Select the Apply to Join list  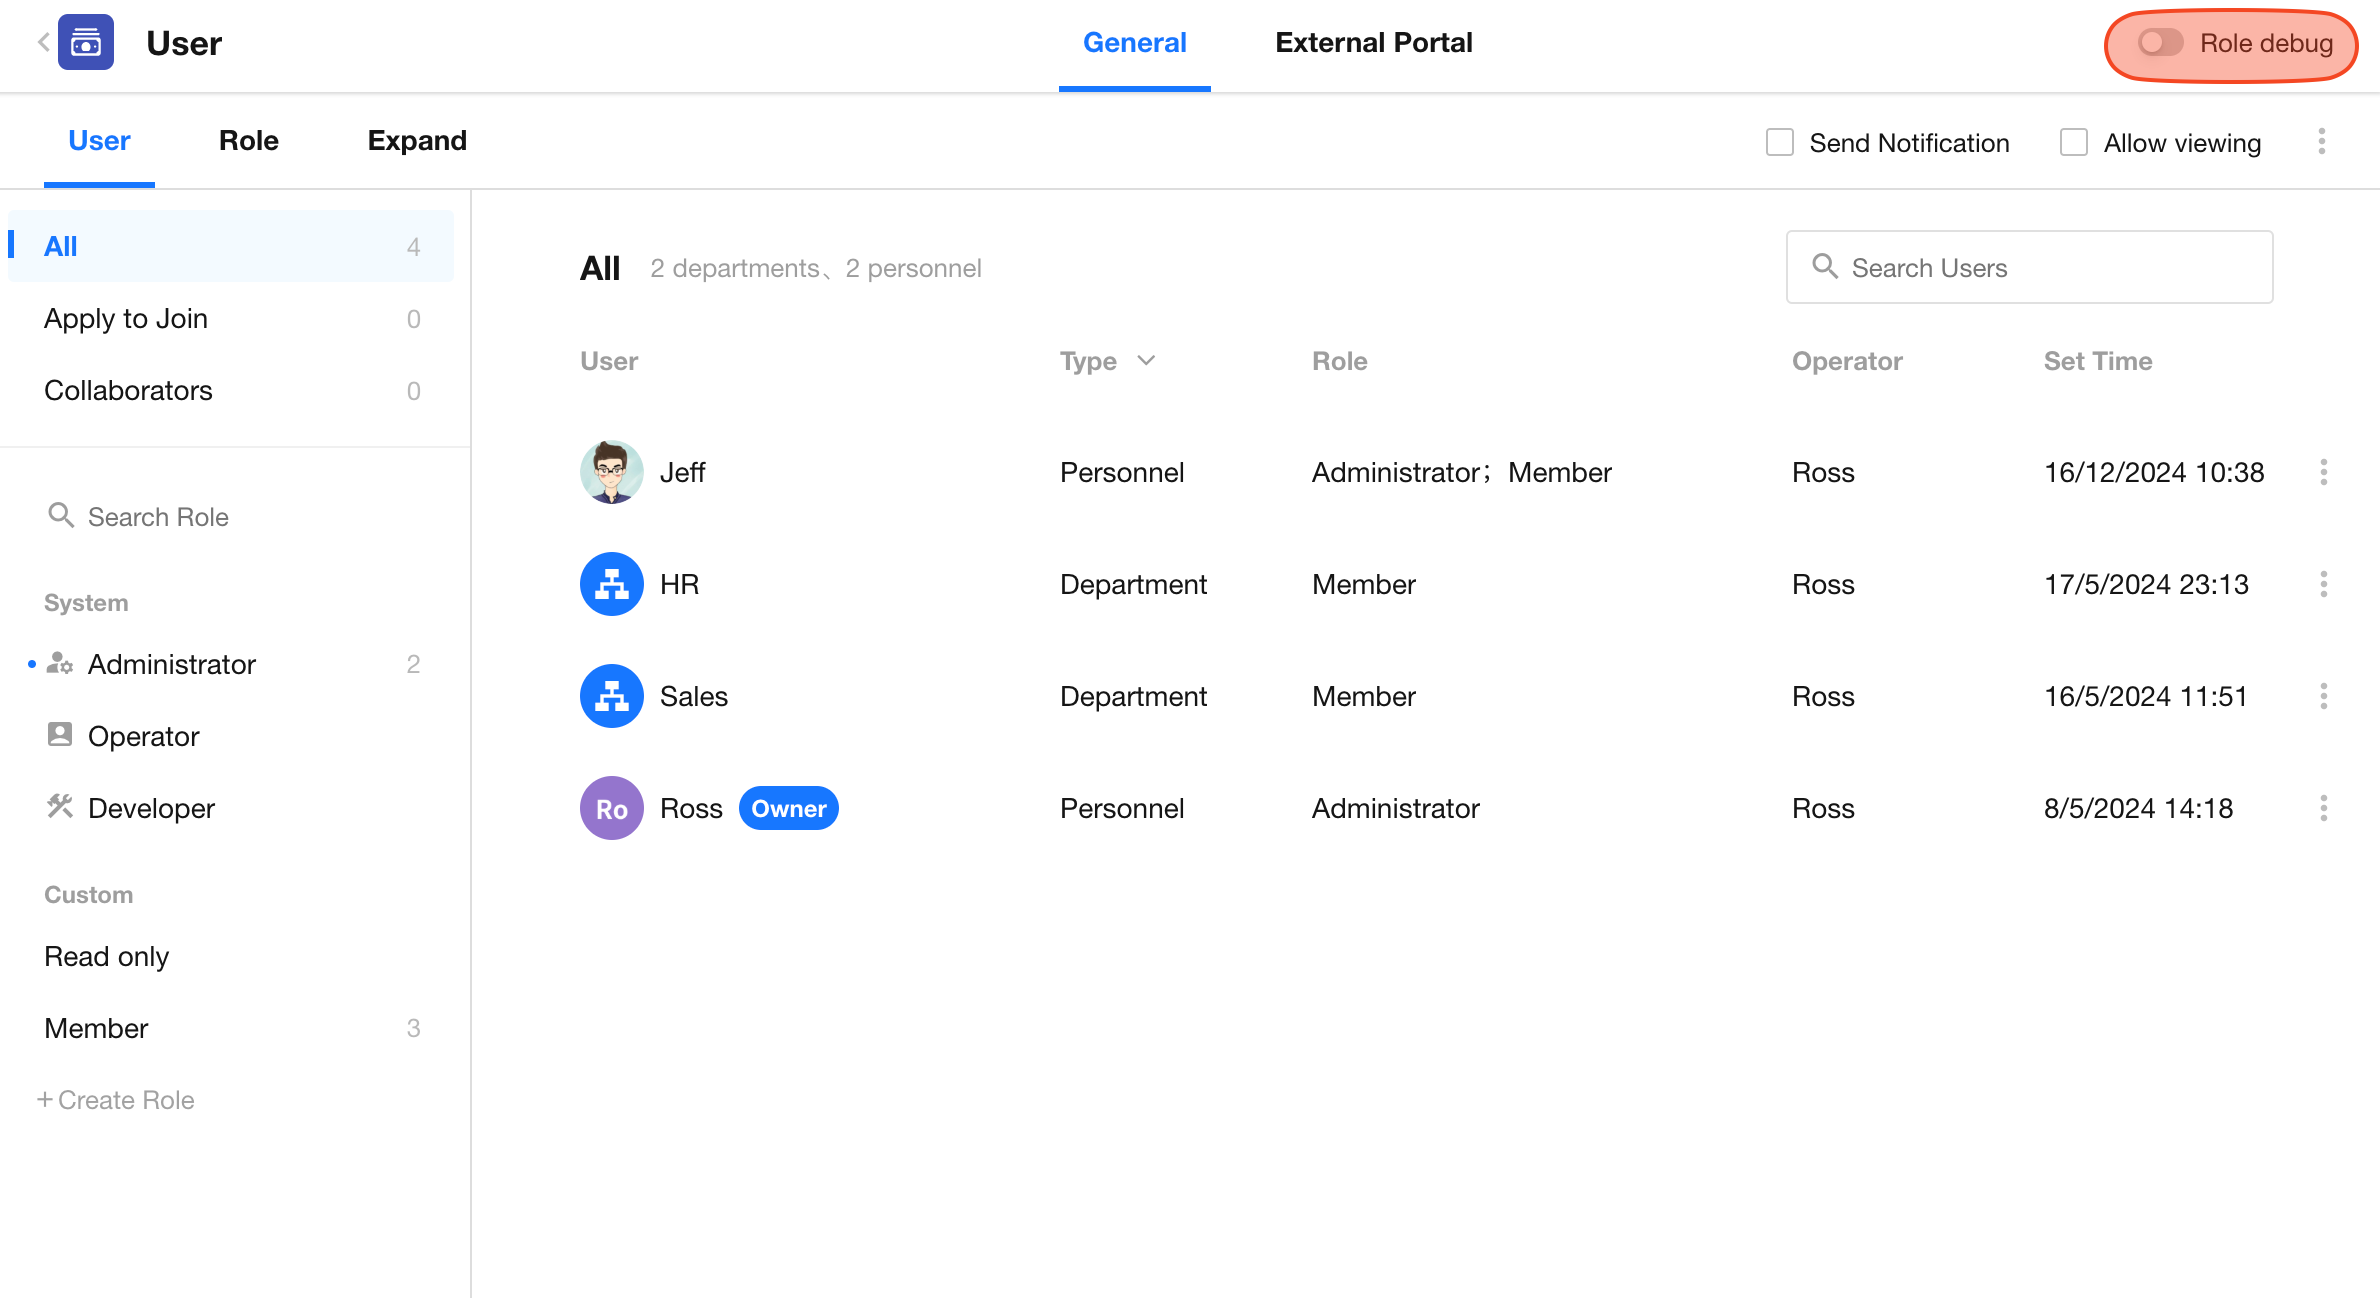tap(126, 319)
